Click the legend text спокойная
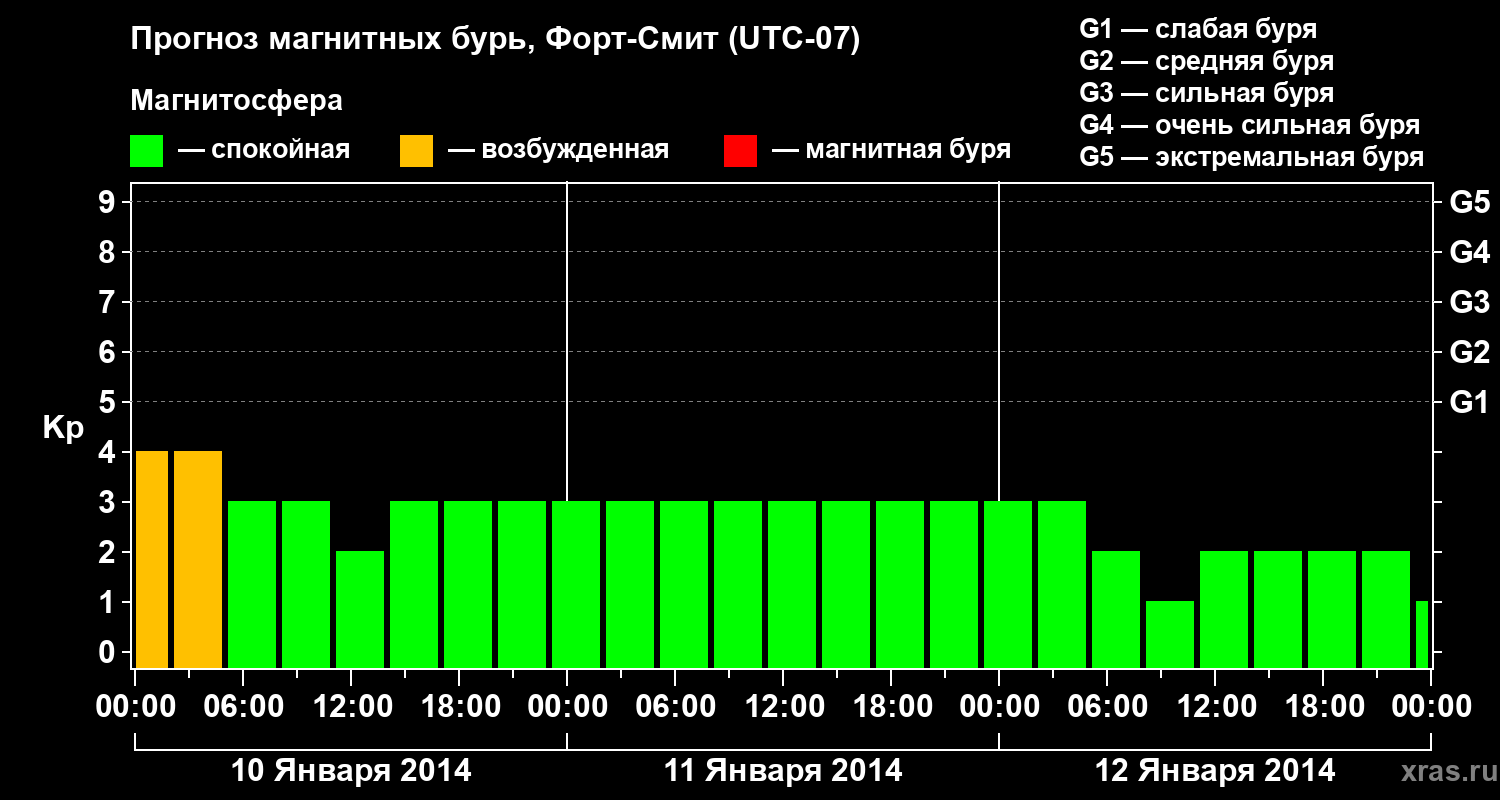 tap(281, 151)
